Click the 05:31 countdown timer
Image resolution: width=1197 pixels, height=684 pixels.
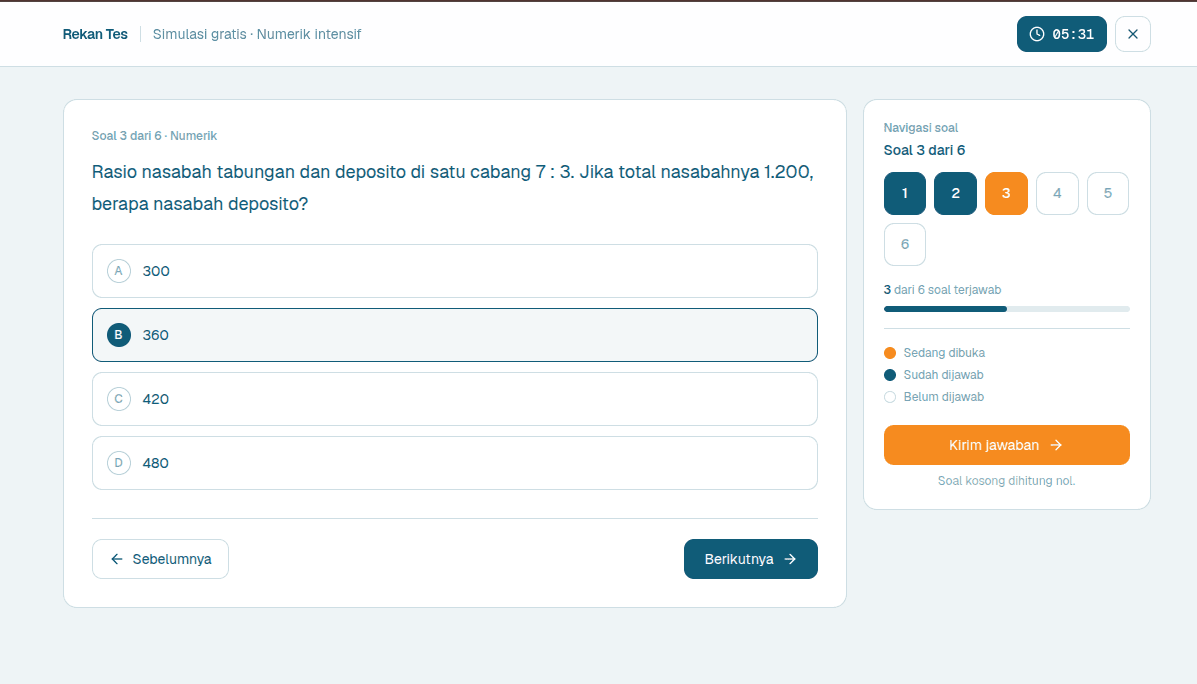coord(1062,34)
